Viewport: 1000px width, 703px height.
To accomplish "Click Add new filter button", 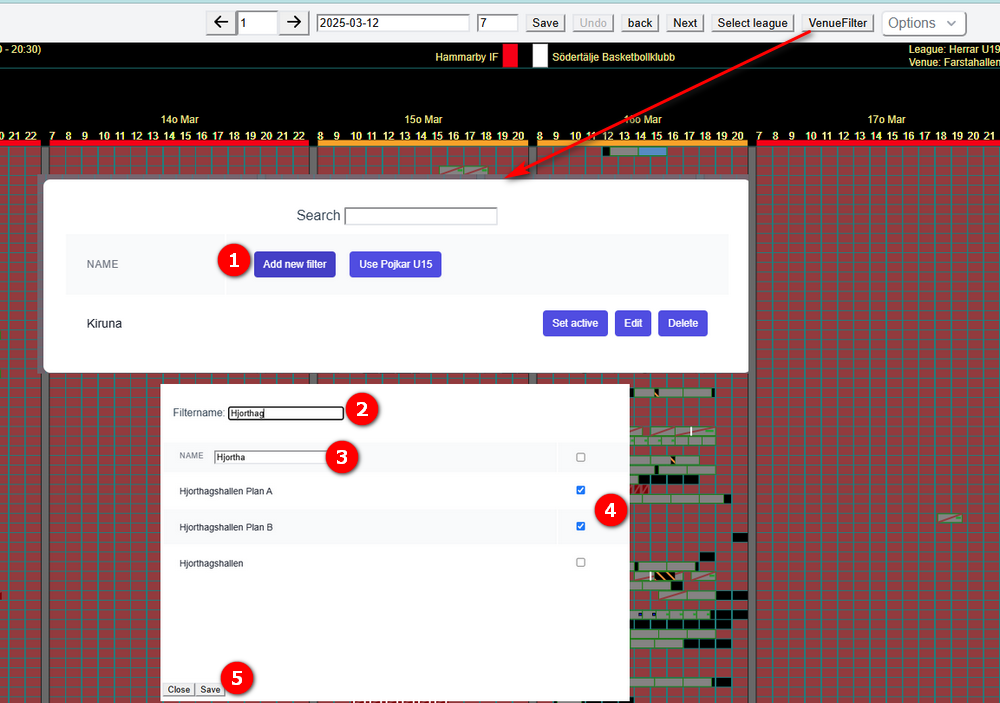I will [x=295, y=264].
